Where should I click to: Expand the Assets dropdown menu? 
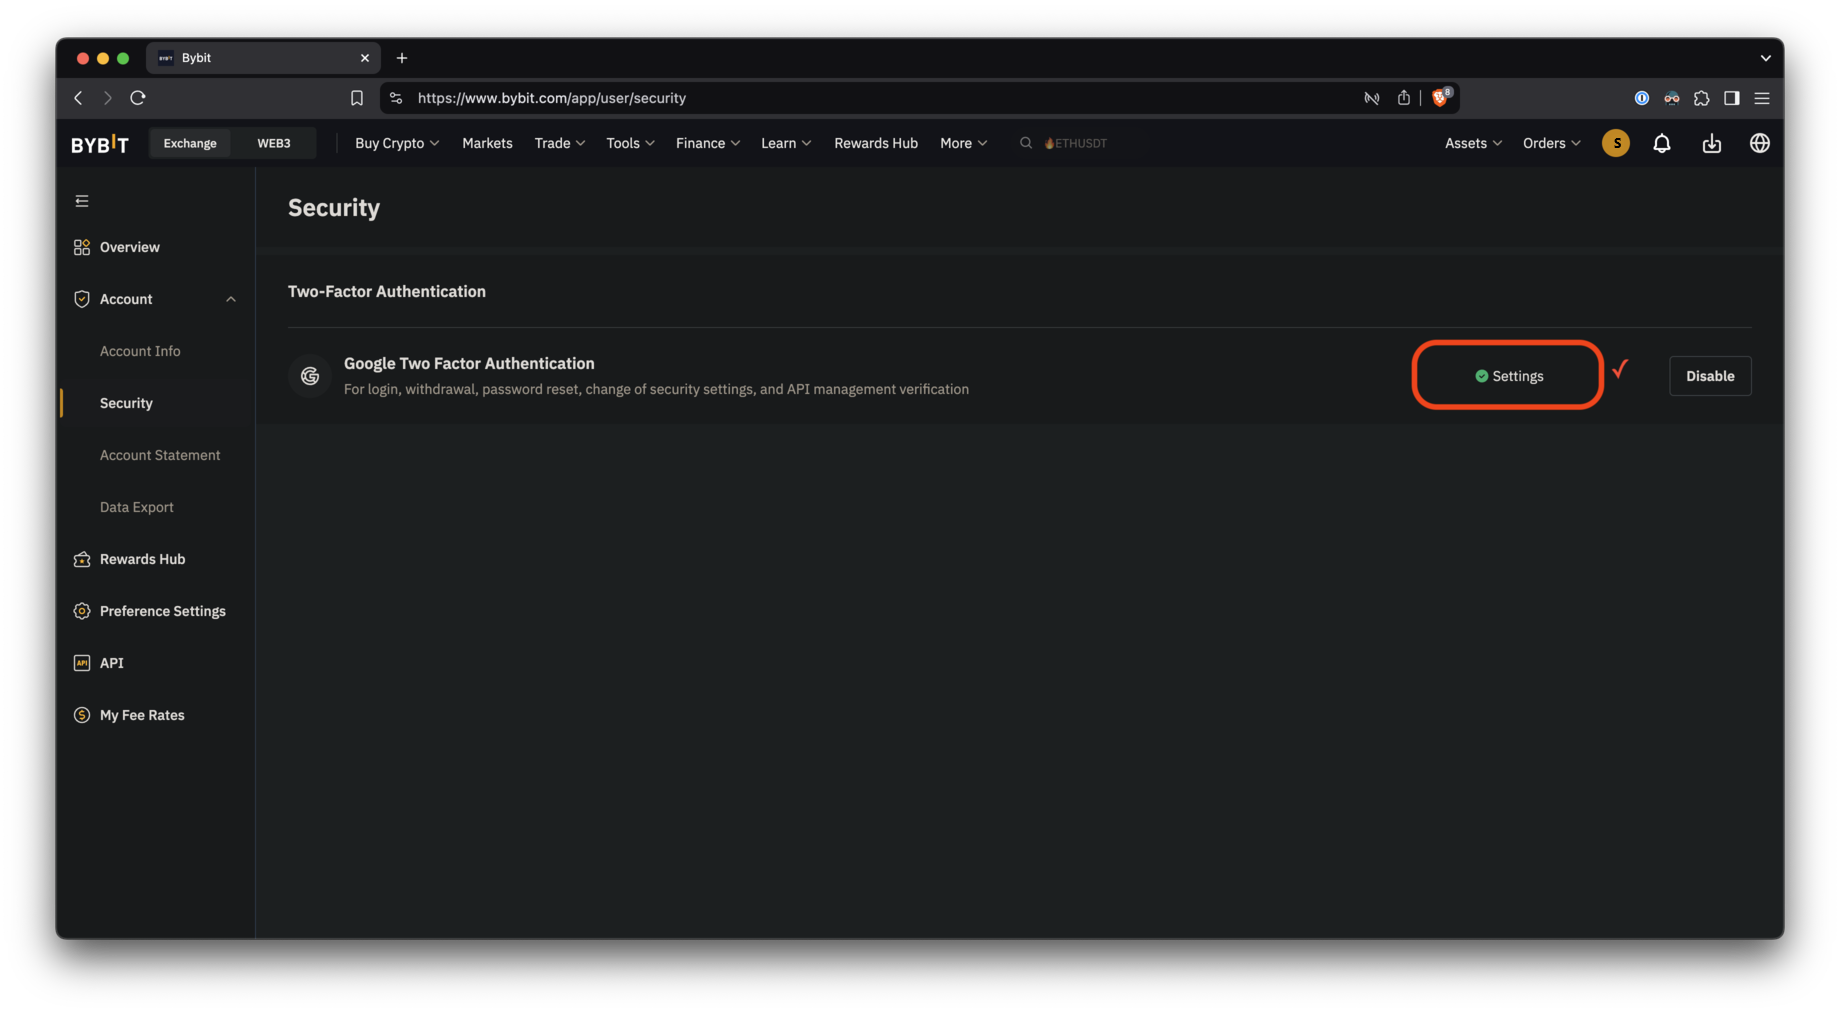[x=1472, y=143]
